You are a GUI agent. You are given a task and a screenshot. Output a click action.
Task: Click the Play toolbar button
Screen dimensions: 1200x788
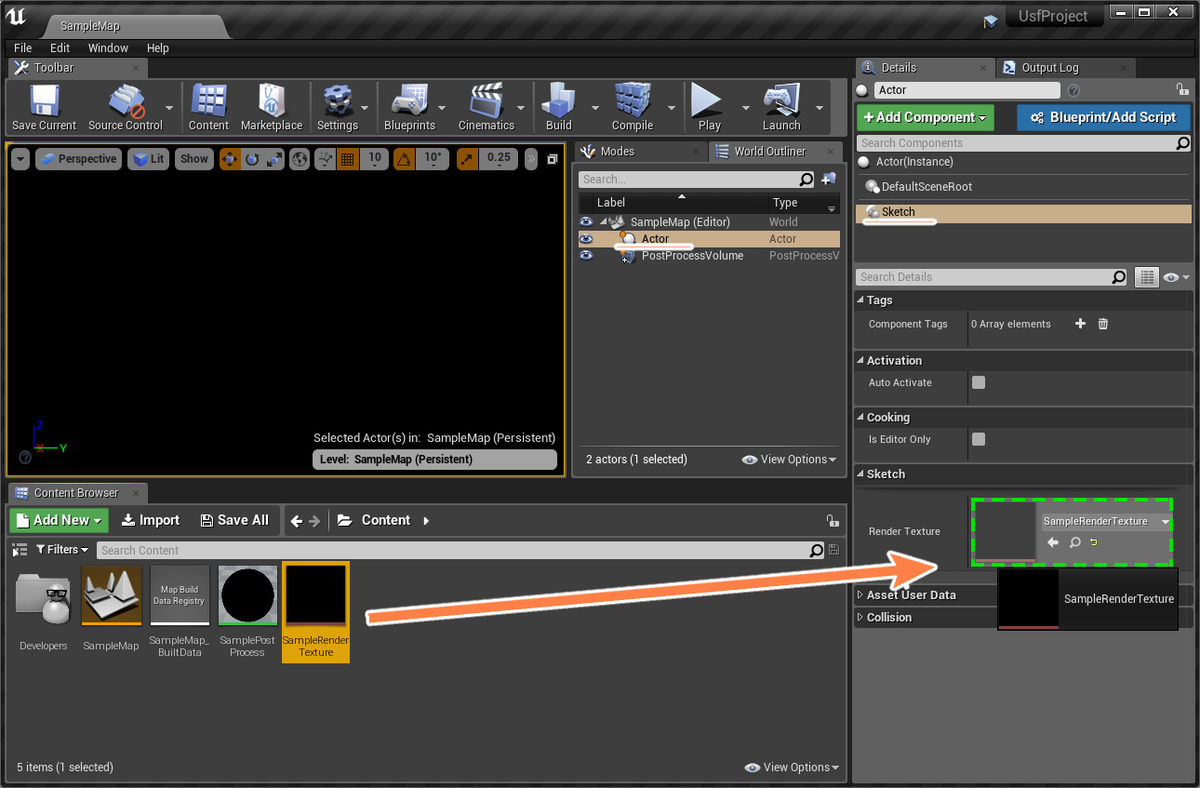pyautogui.click(x=709, y=107)
